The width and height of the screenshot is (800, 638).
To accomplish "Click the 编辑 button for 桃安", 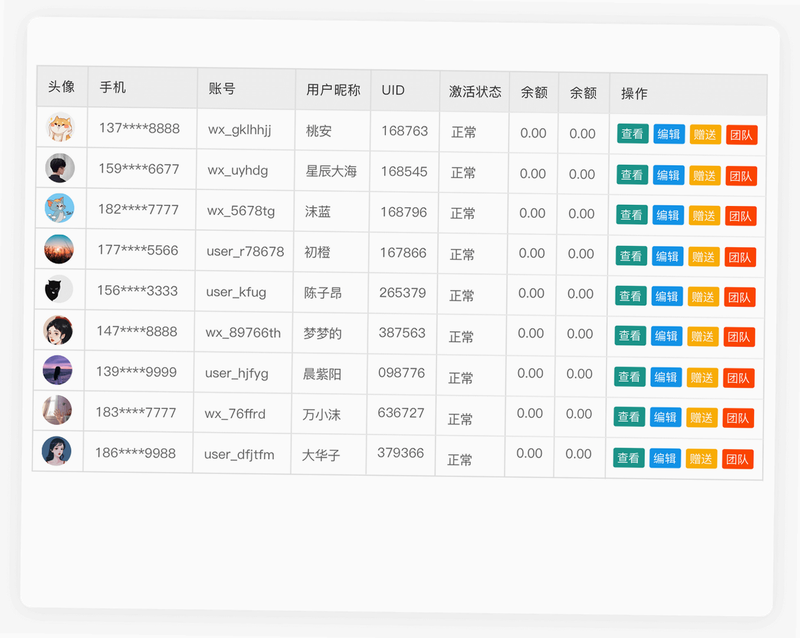I will [669, 134].
